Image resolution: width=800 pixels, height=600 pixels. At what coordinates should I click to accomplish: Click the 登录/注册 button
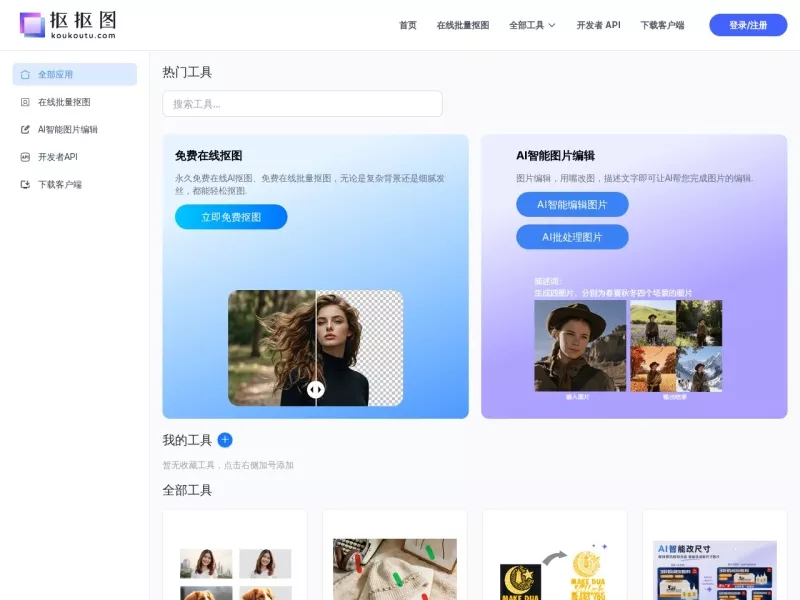[x=748, y=25]
